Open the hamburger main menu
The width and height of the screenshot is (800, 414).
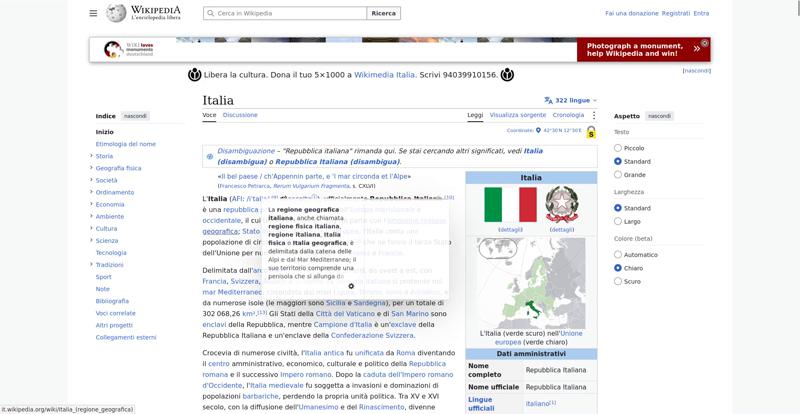[93, 13]
